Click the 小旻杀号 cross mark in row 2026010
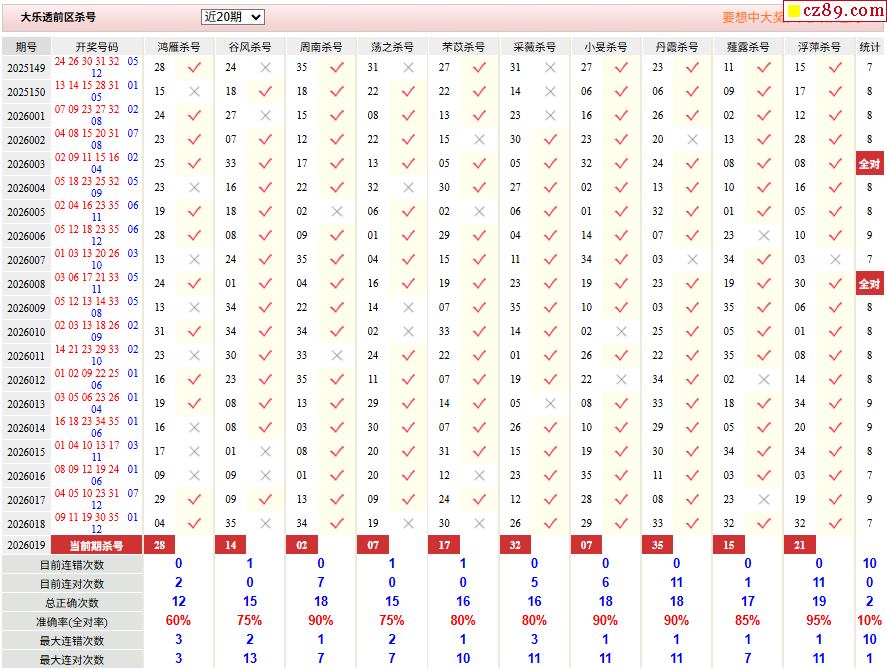887x670 pixels. pos(621,332)
